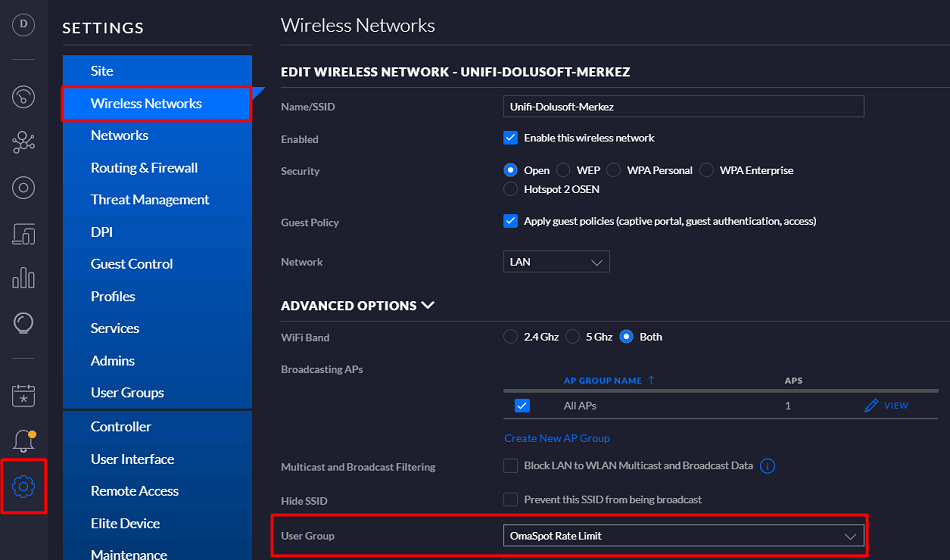The width and height of the screenshot is (950, 560).
Task: Collapse the Advanced Options section
Action: pyautogui.click(x=357, y=305)
